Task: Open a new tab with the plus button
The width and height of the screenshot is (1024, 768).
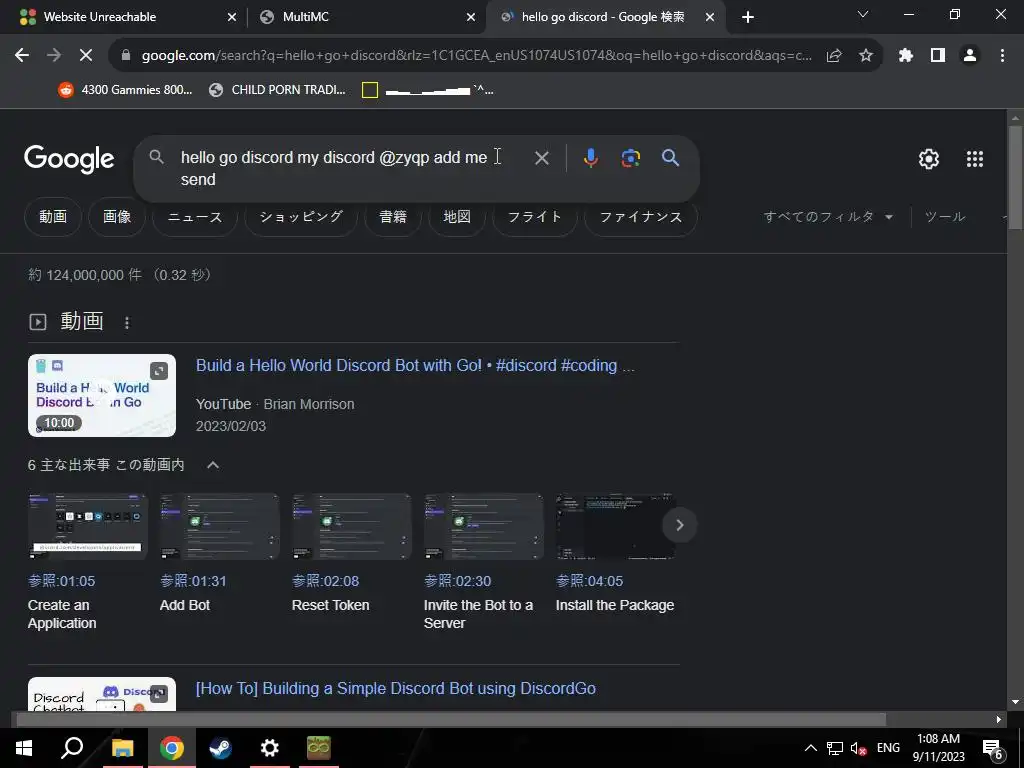Action: point(748,17)
